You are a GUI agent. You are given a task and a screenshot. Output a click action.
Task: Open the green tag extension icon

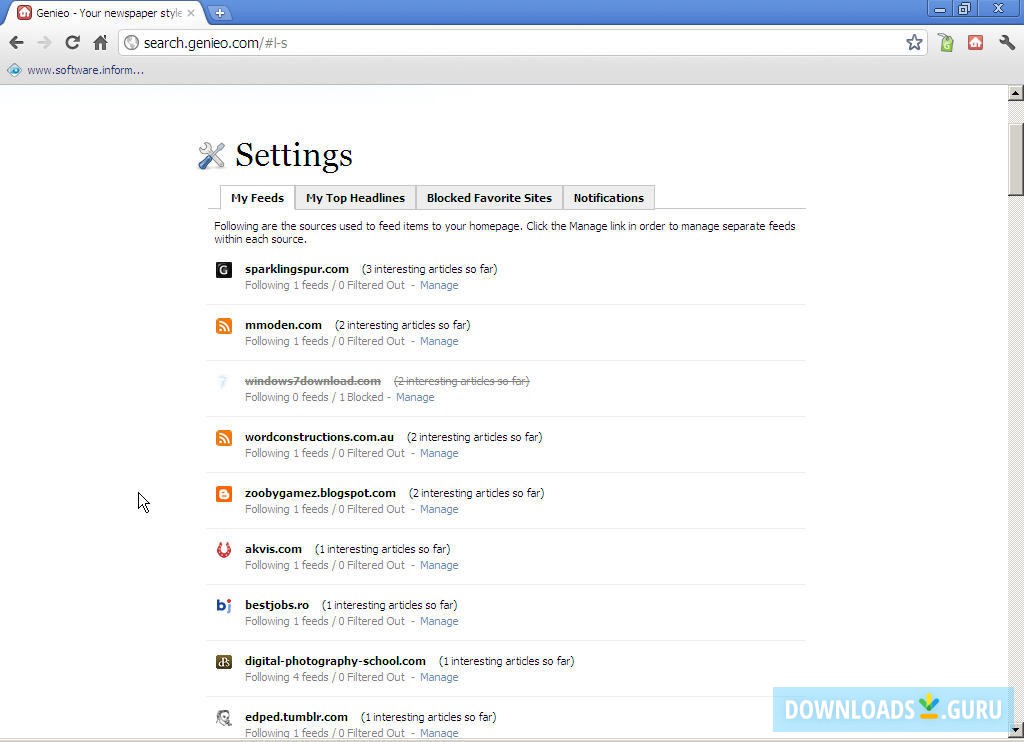coord(946,43)
